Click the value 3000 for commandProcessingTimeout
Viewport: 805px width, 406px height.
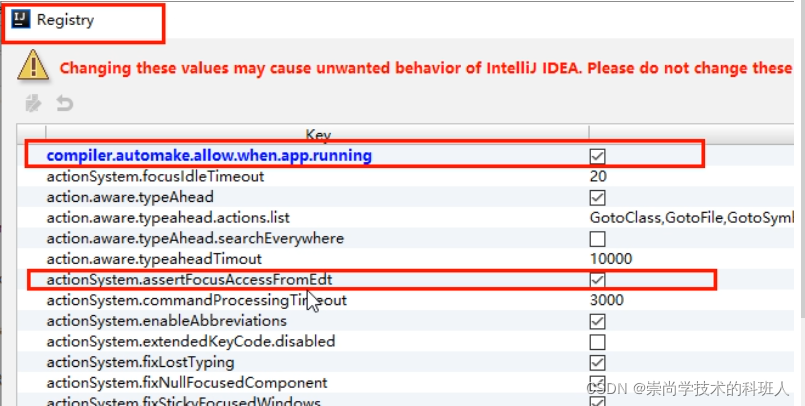607,300
